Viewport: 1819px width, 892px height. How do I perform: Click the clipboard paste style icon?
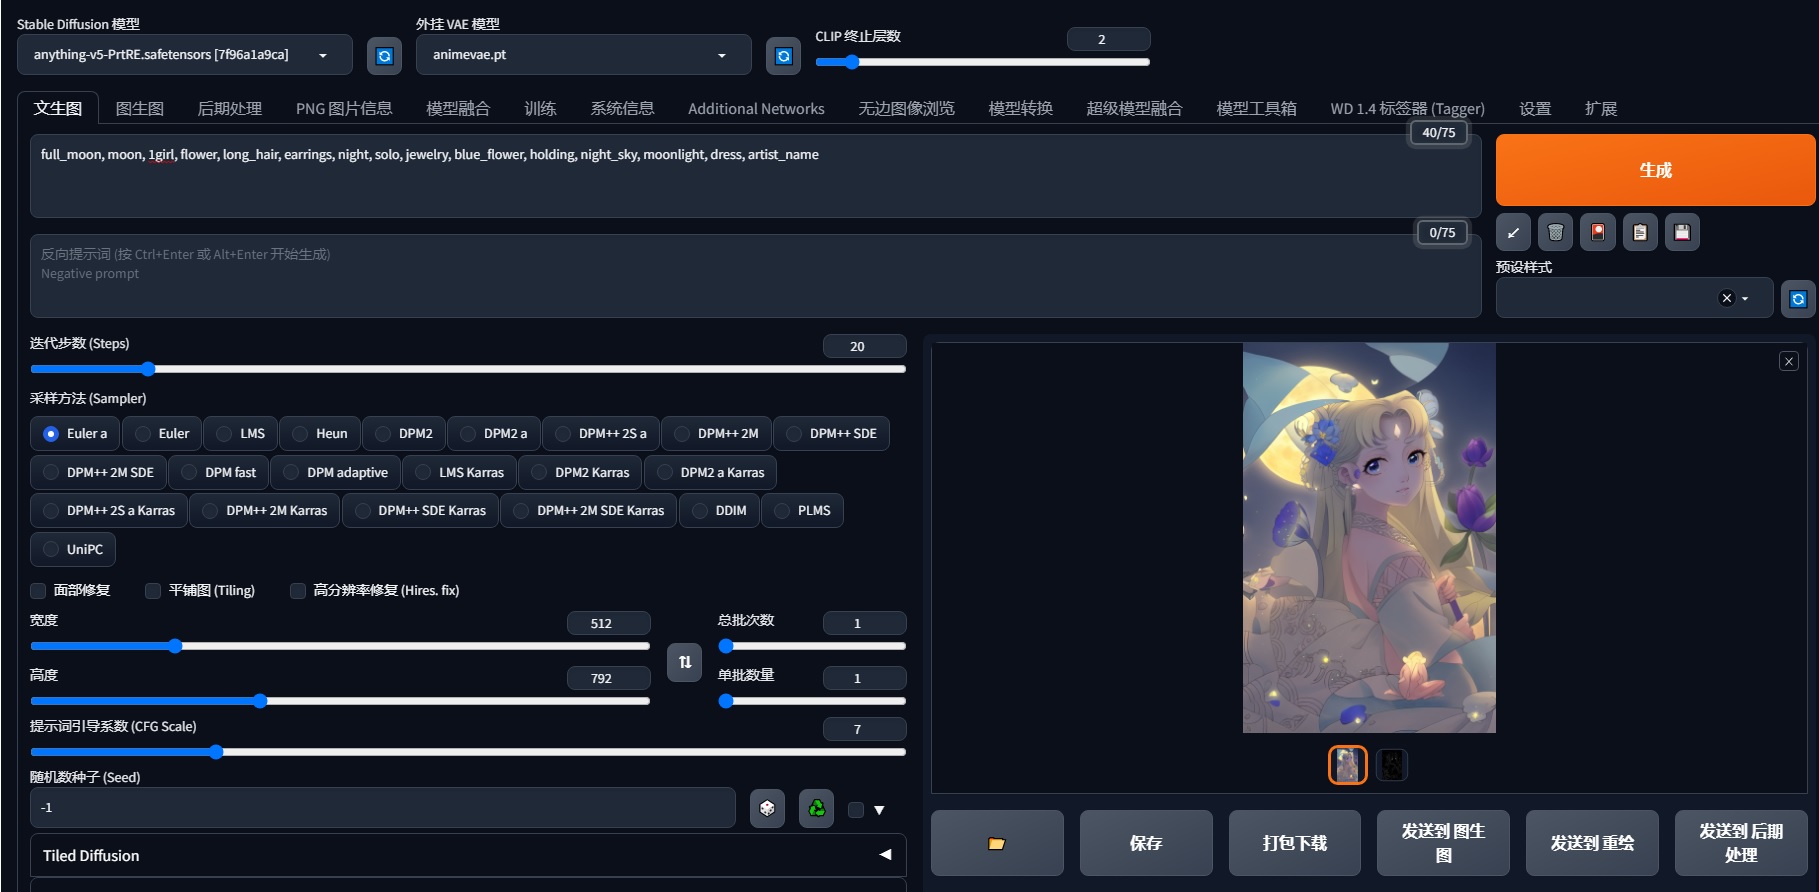click(x=1640, y=232)
